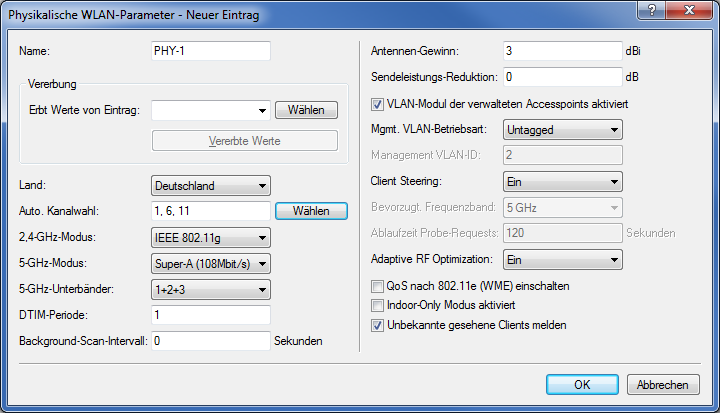Image resolution: width=720 pixels, height=413 pixels.
Task: Open the Land dropdown showing Deutschland
Action: click(211, 185)
